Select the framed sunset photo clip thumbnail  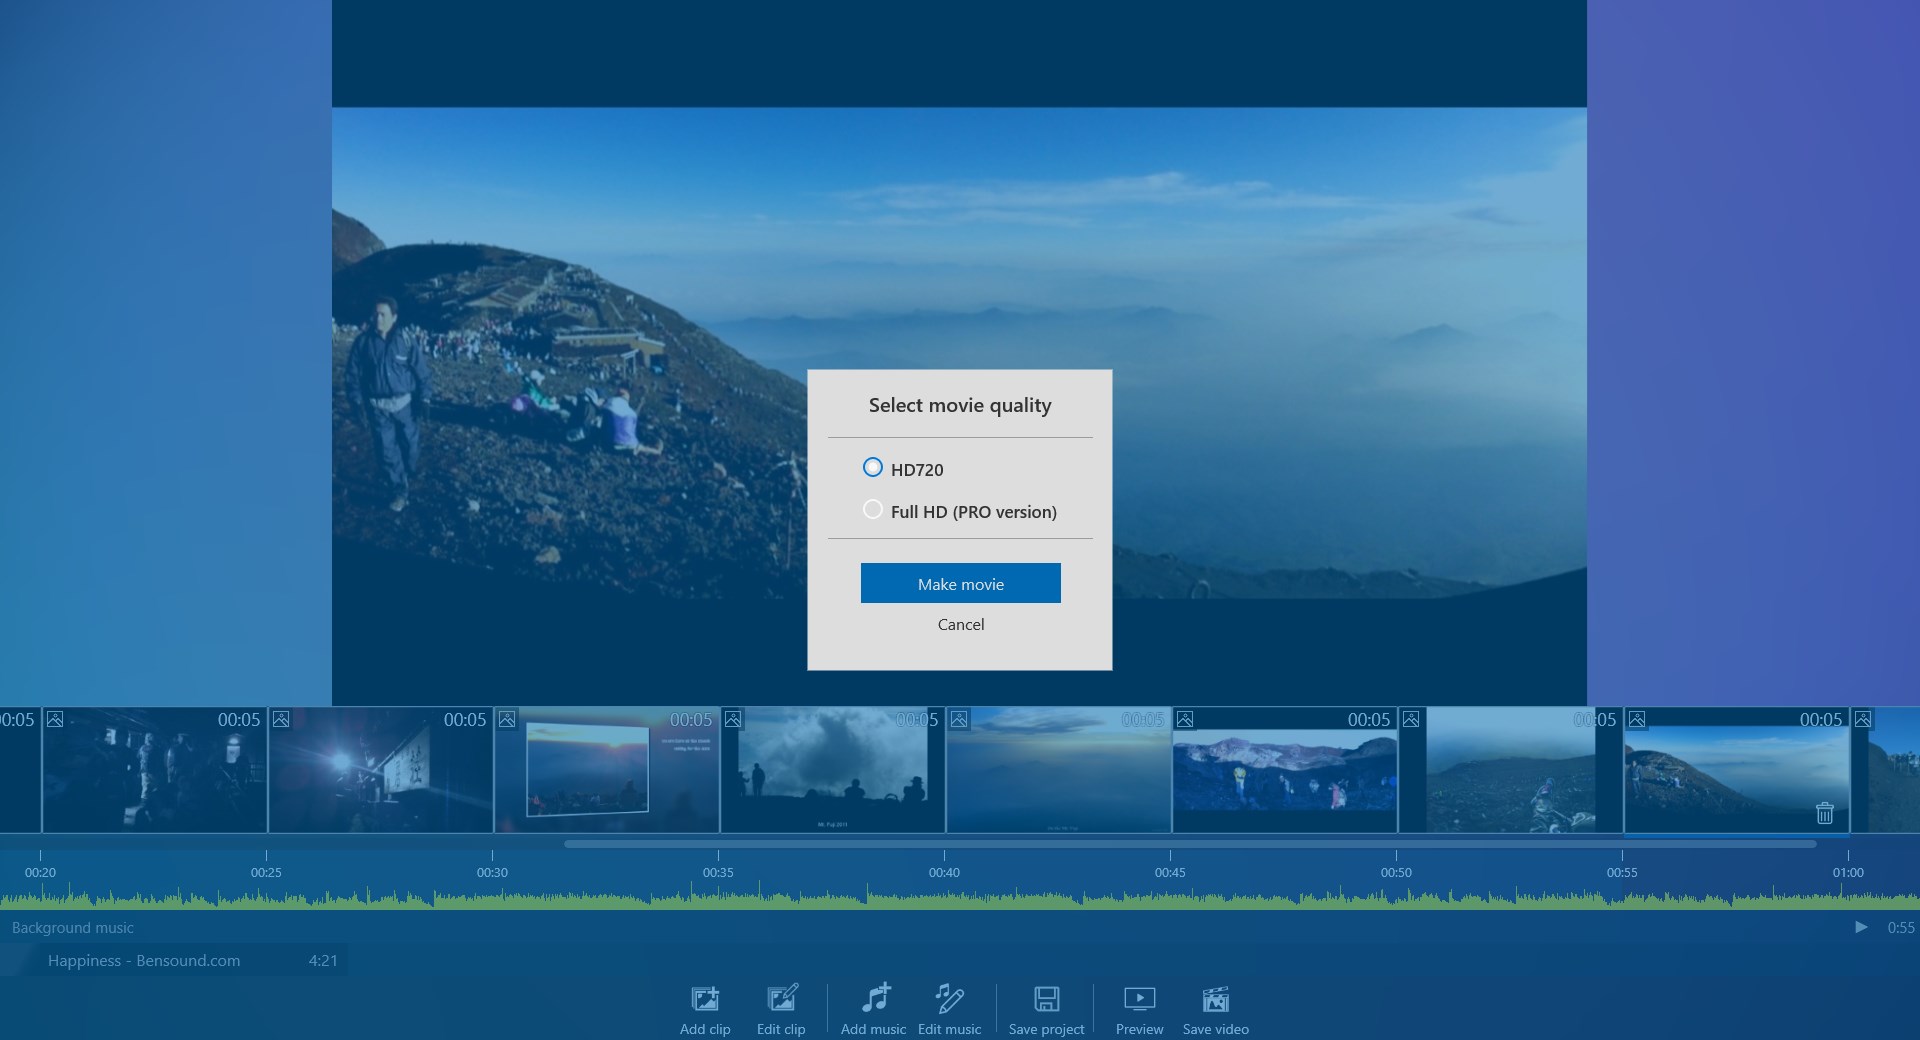(x=607, y=770)
